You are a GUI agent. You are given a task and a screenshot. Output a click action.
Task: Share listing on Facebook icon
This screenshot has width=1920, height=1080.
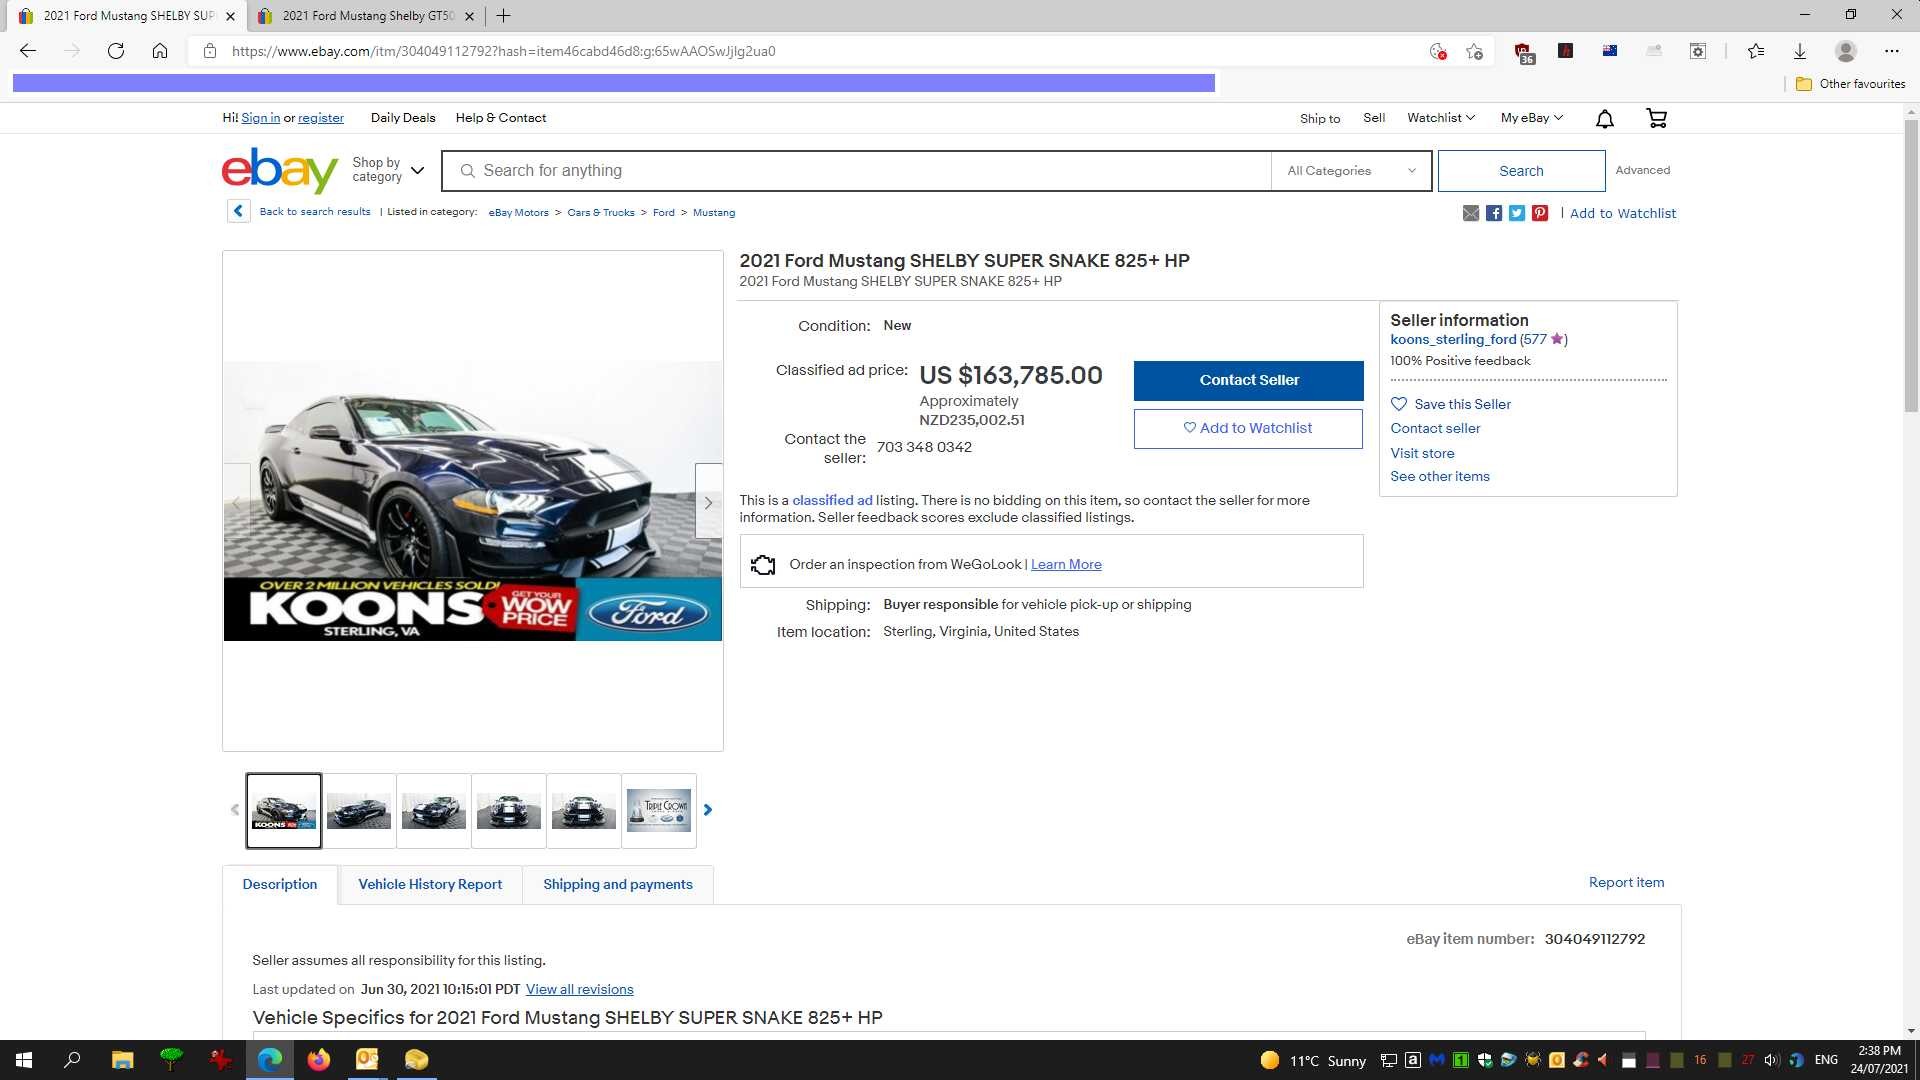coord(1493,213)
